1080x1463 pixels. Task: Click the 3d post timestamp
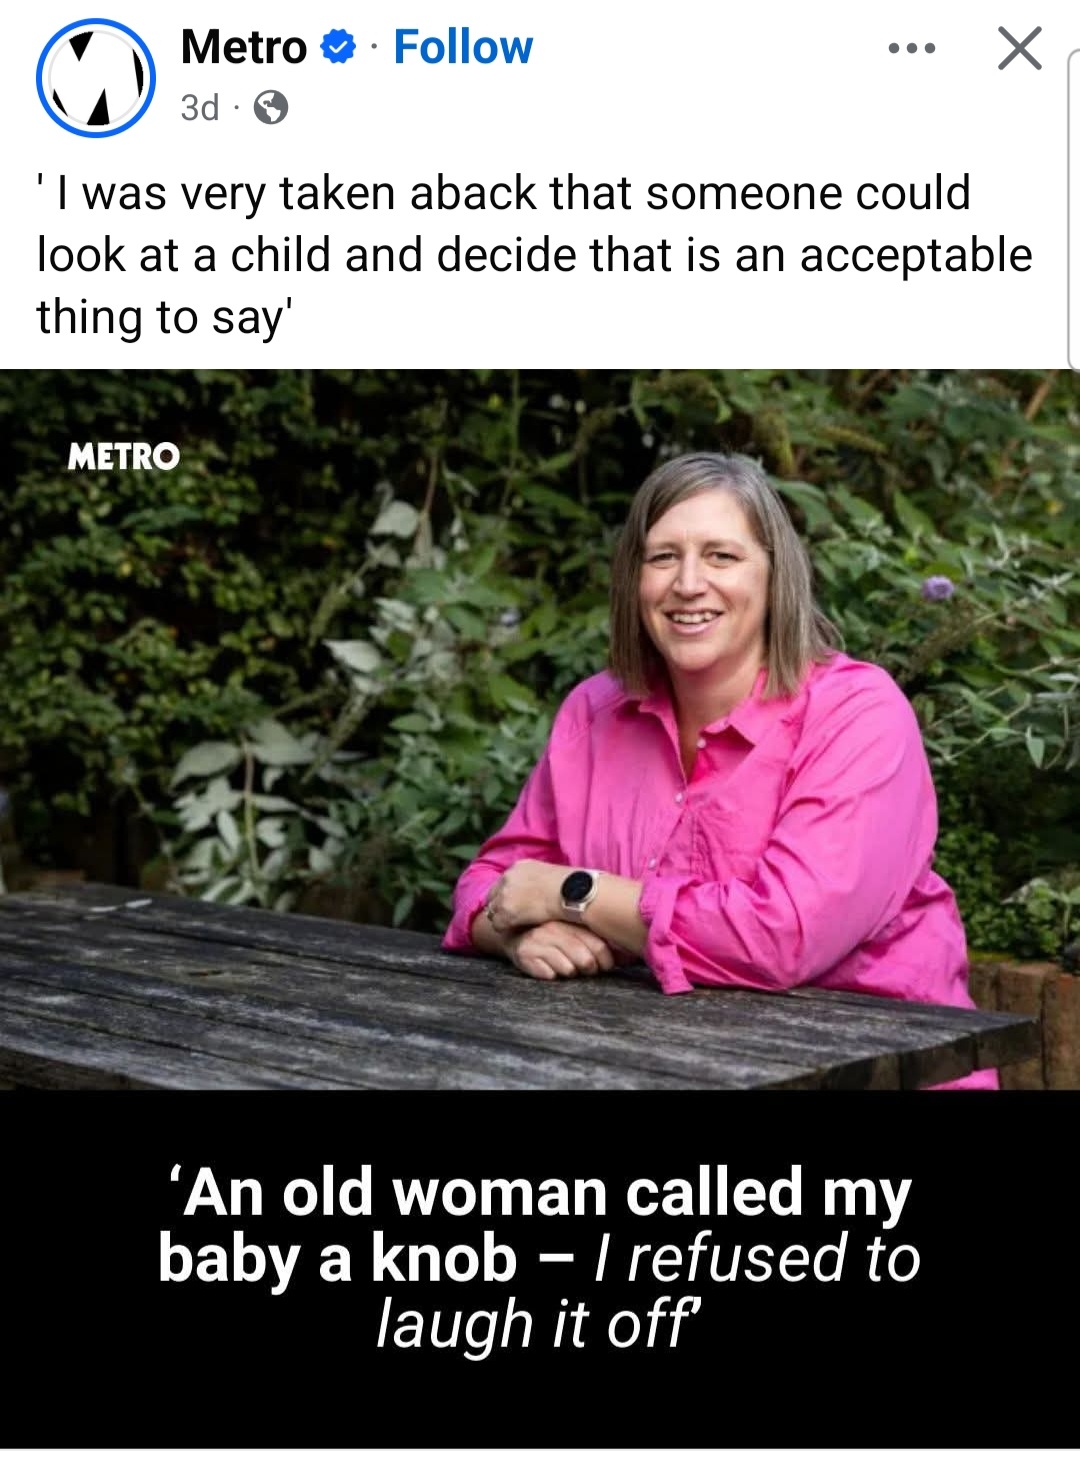click(199, 107)
